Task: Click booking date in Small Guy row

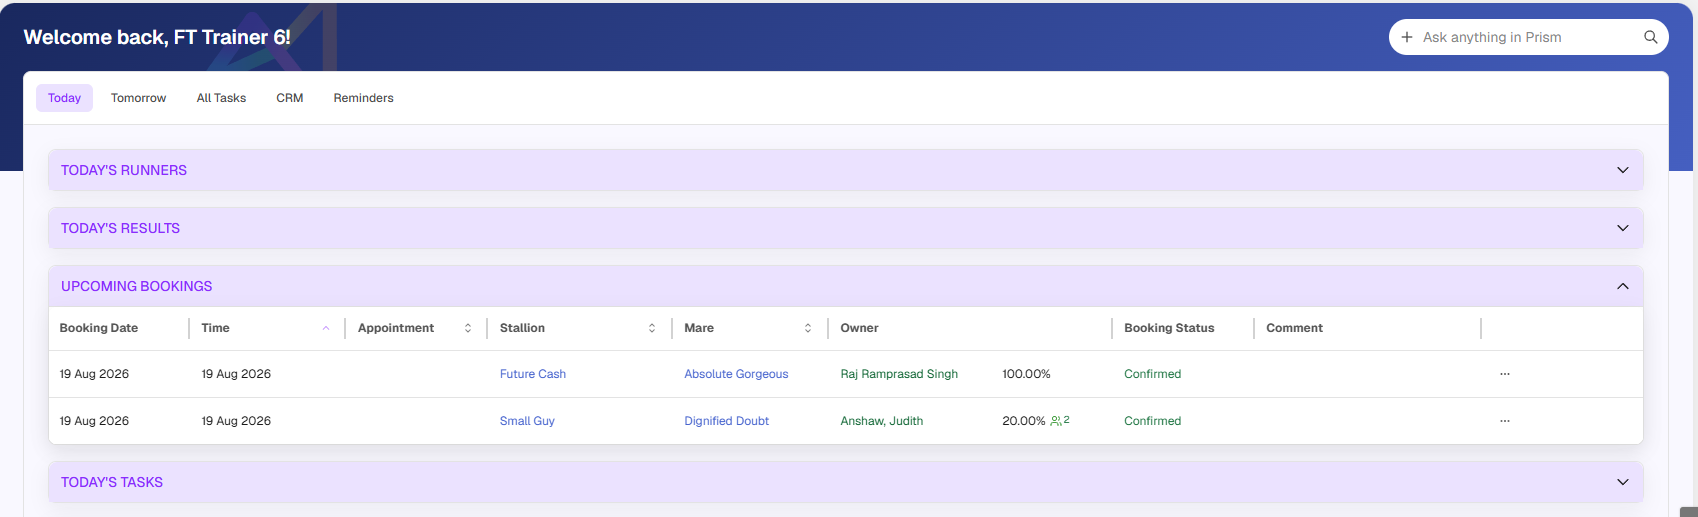Action: tap(94, 421)
